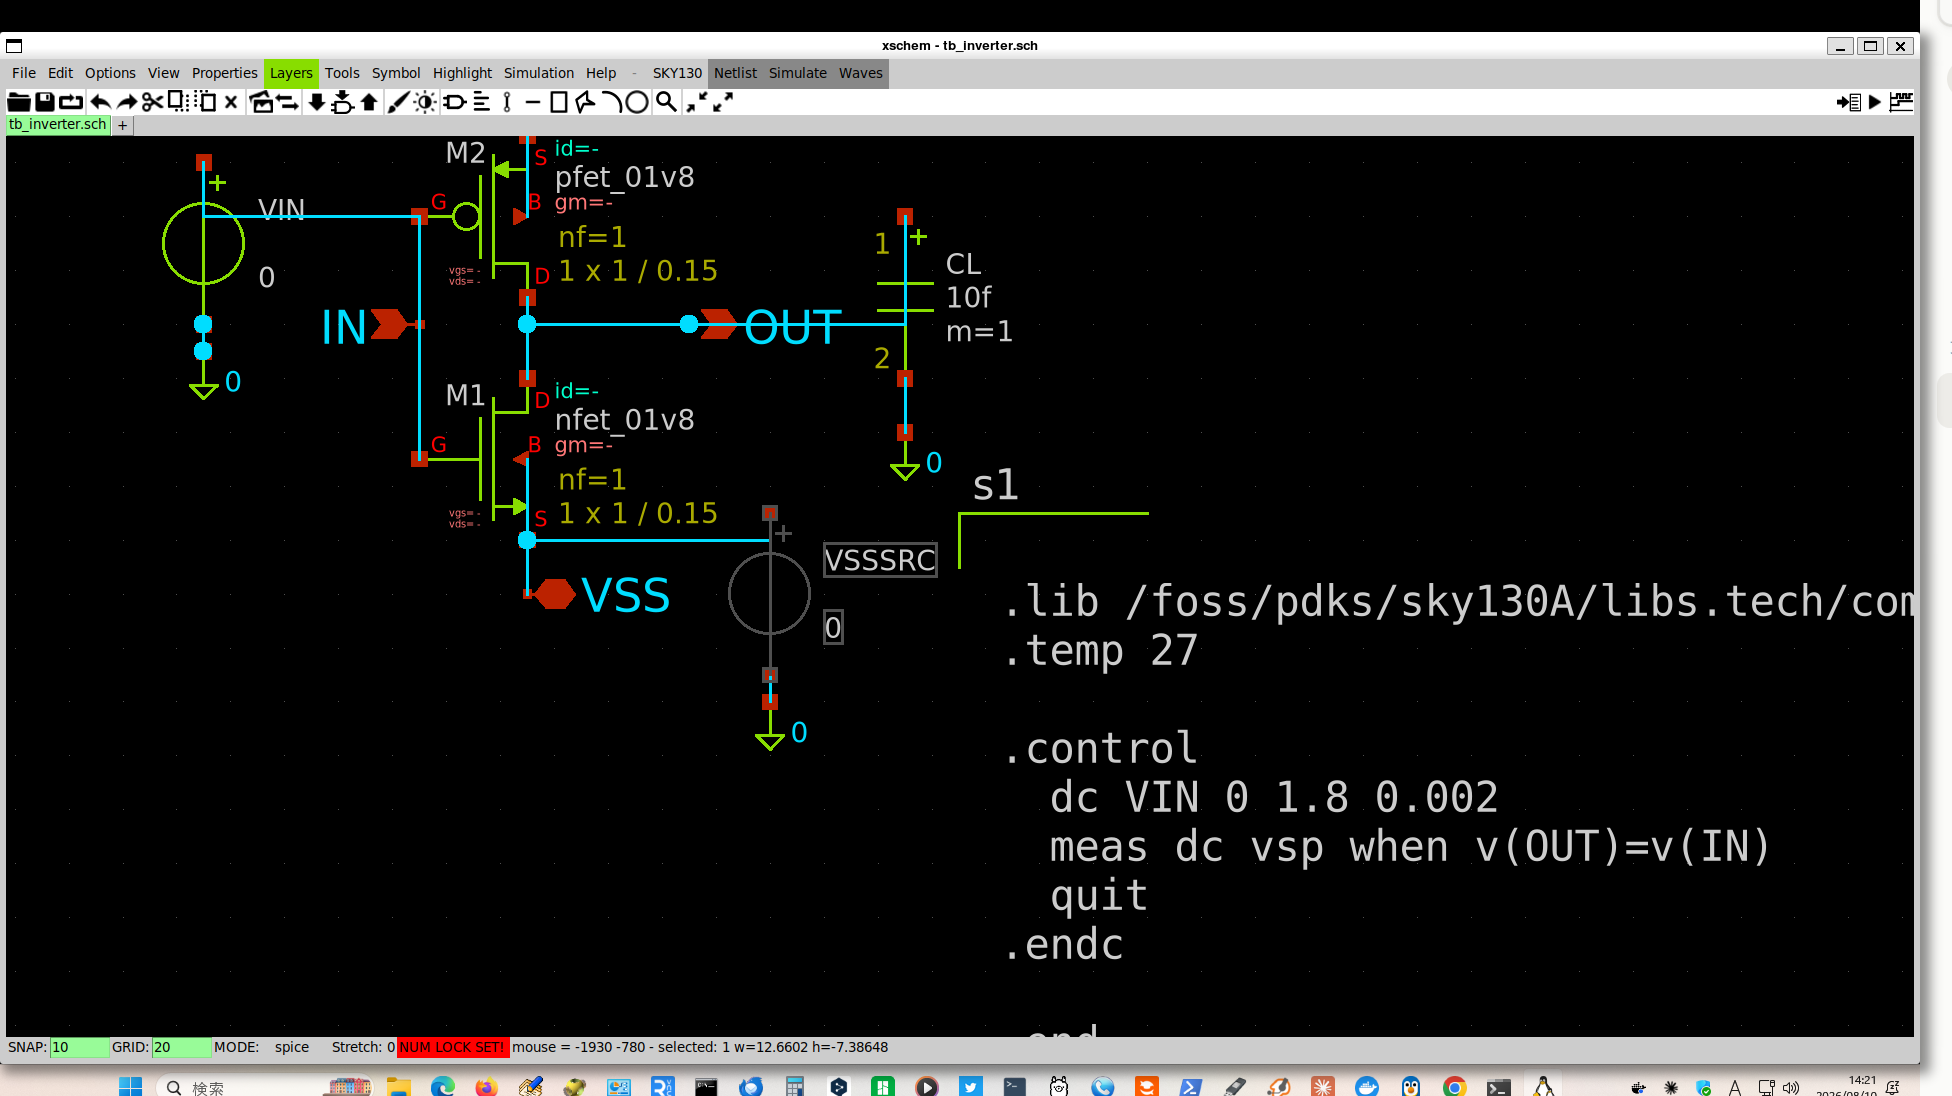Open the Symbol menu
1952x1096 pixels.
point(396,73)
